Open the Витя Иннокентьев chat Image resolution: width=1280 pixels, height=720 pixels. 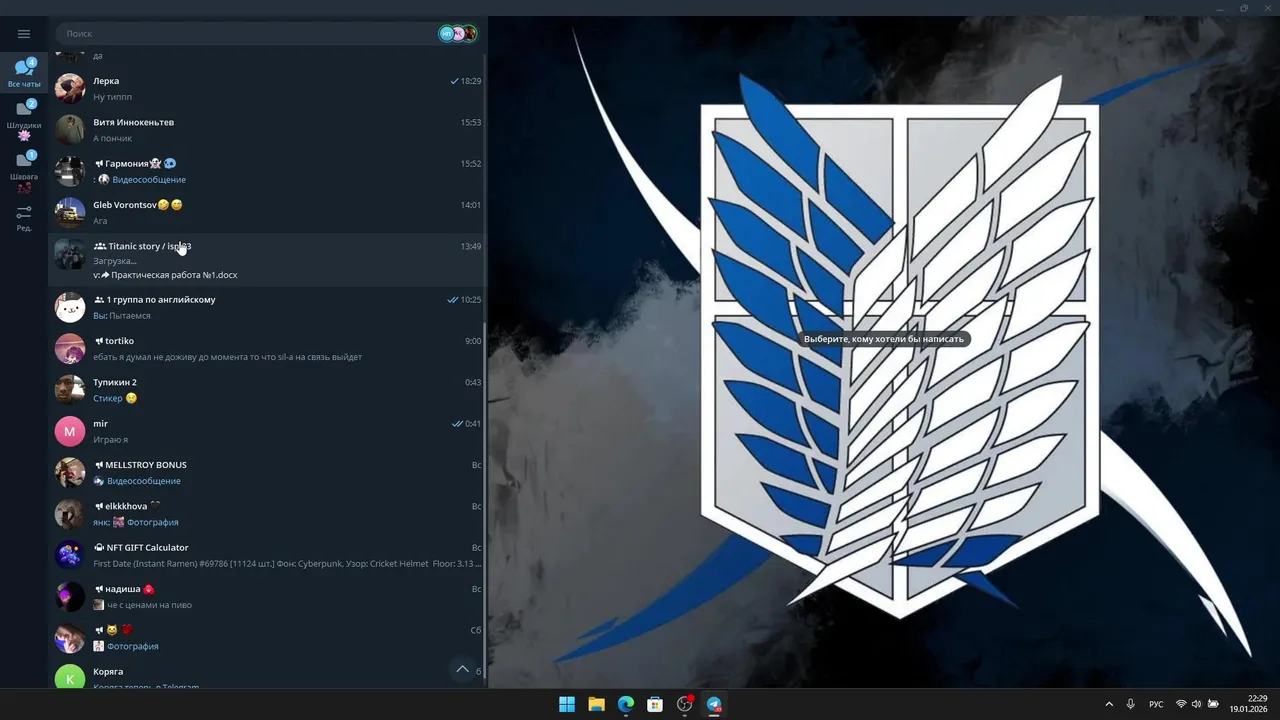pyautogui.click(x=267, y=130)
